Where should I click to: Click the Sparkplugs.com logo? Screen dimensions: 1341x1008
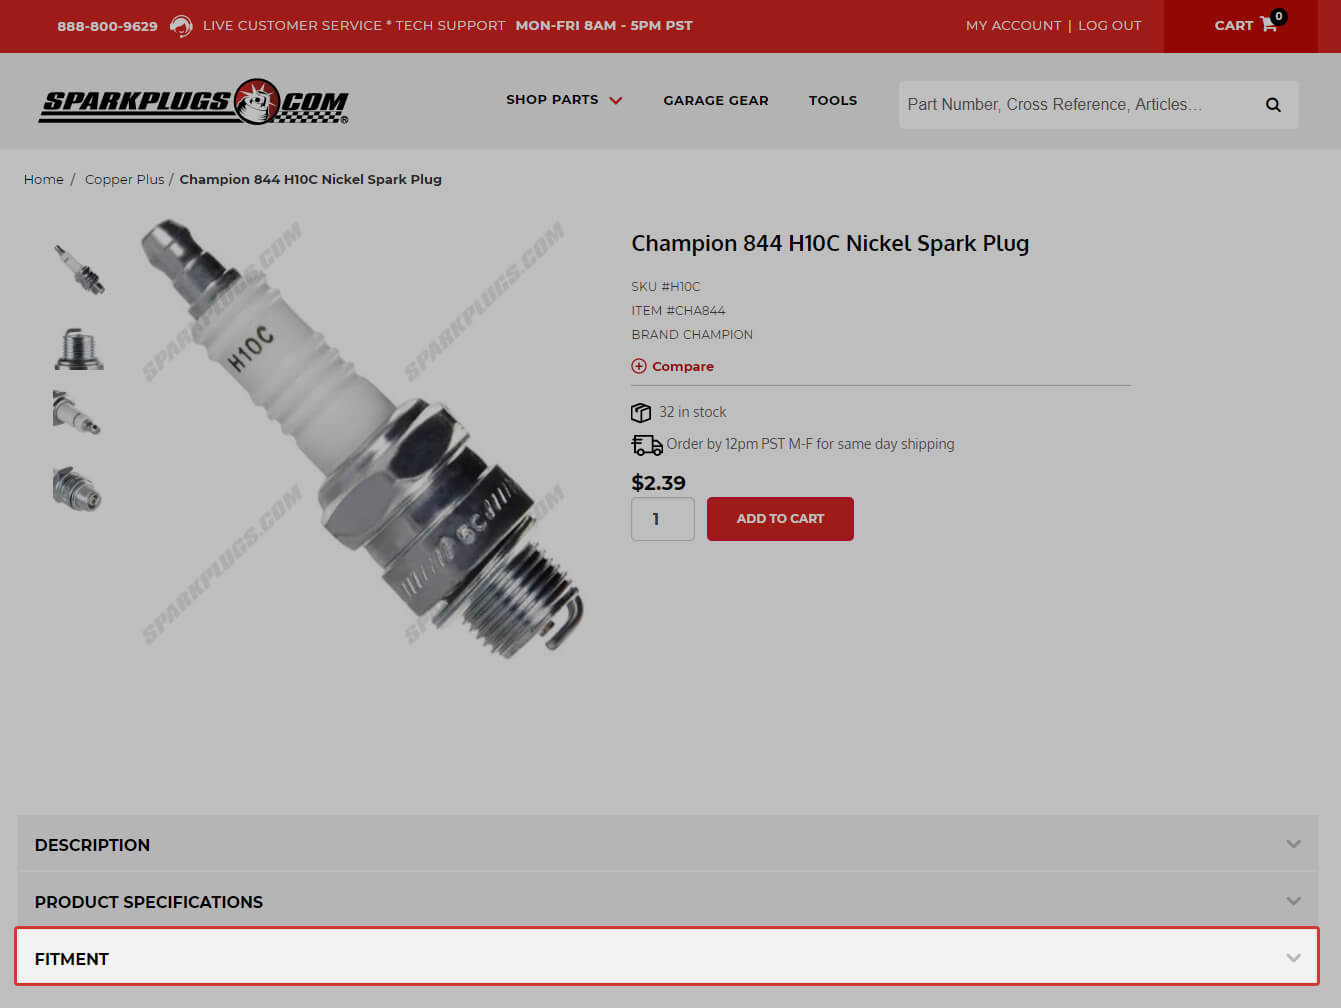pos(194,102)
